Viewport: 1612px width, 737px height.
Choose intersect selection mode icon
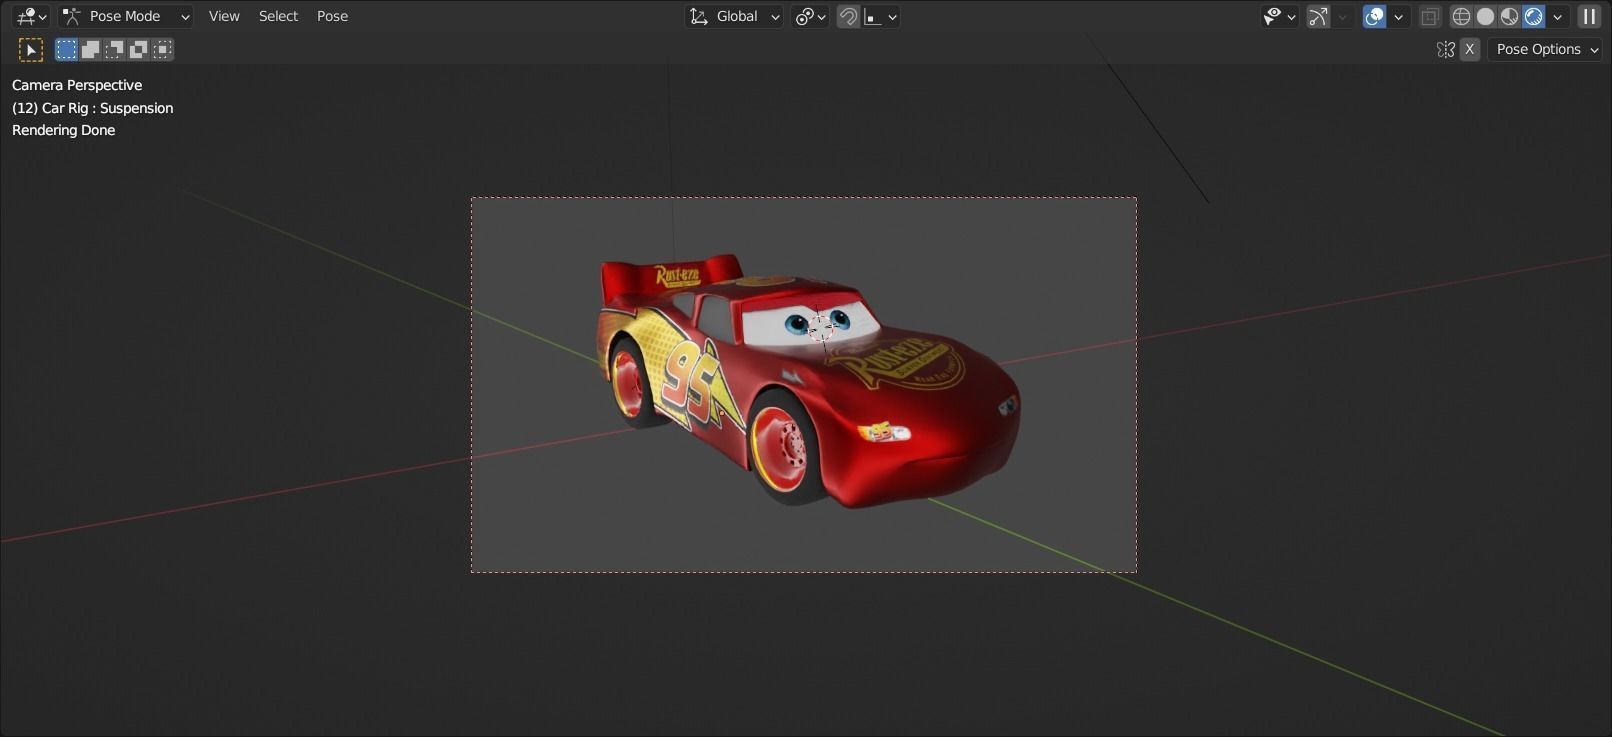pyautogui.click(x=163, y=49)
